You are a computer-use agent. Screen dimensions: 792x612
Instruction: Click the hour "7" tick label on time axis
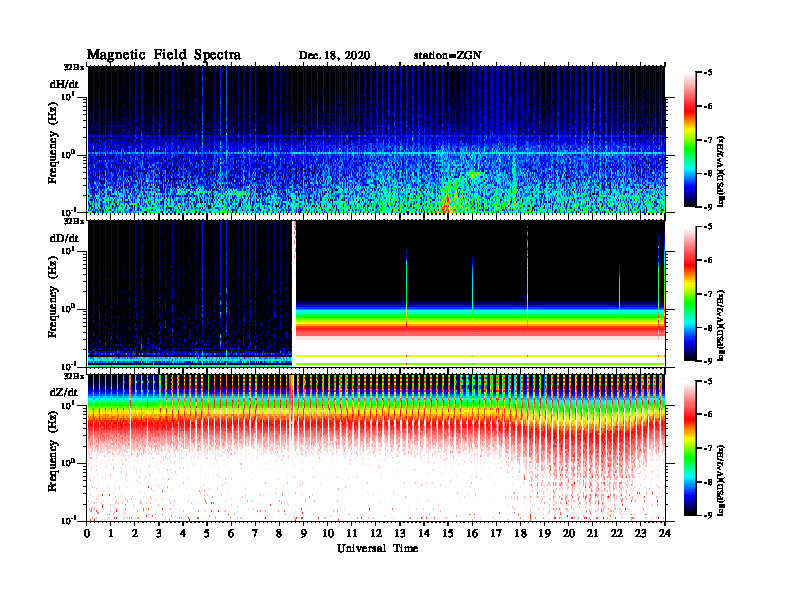255,533
